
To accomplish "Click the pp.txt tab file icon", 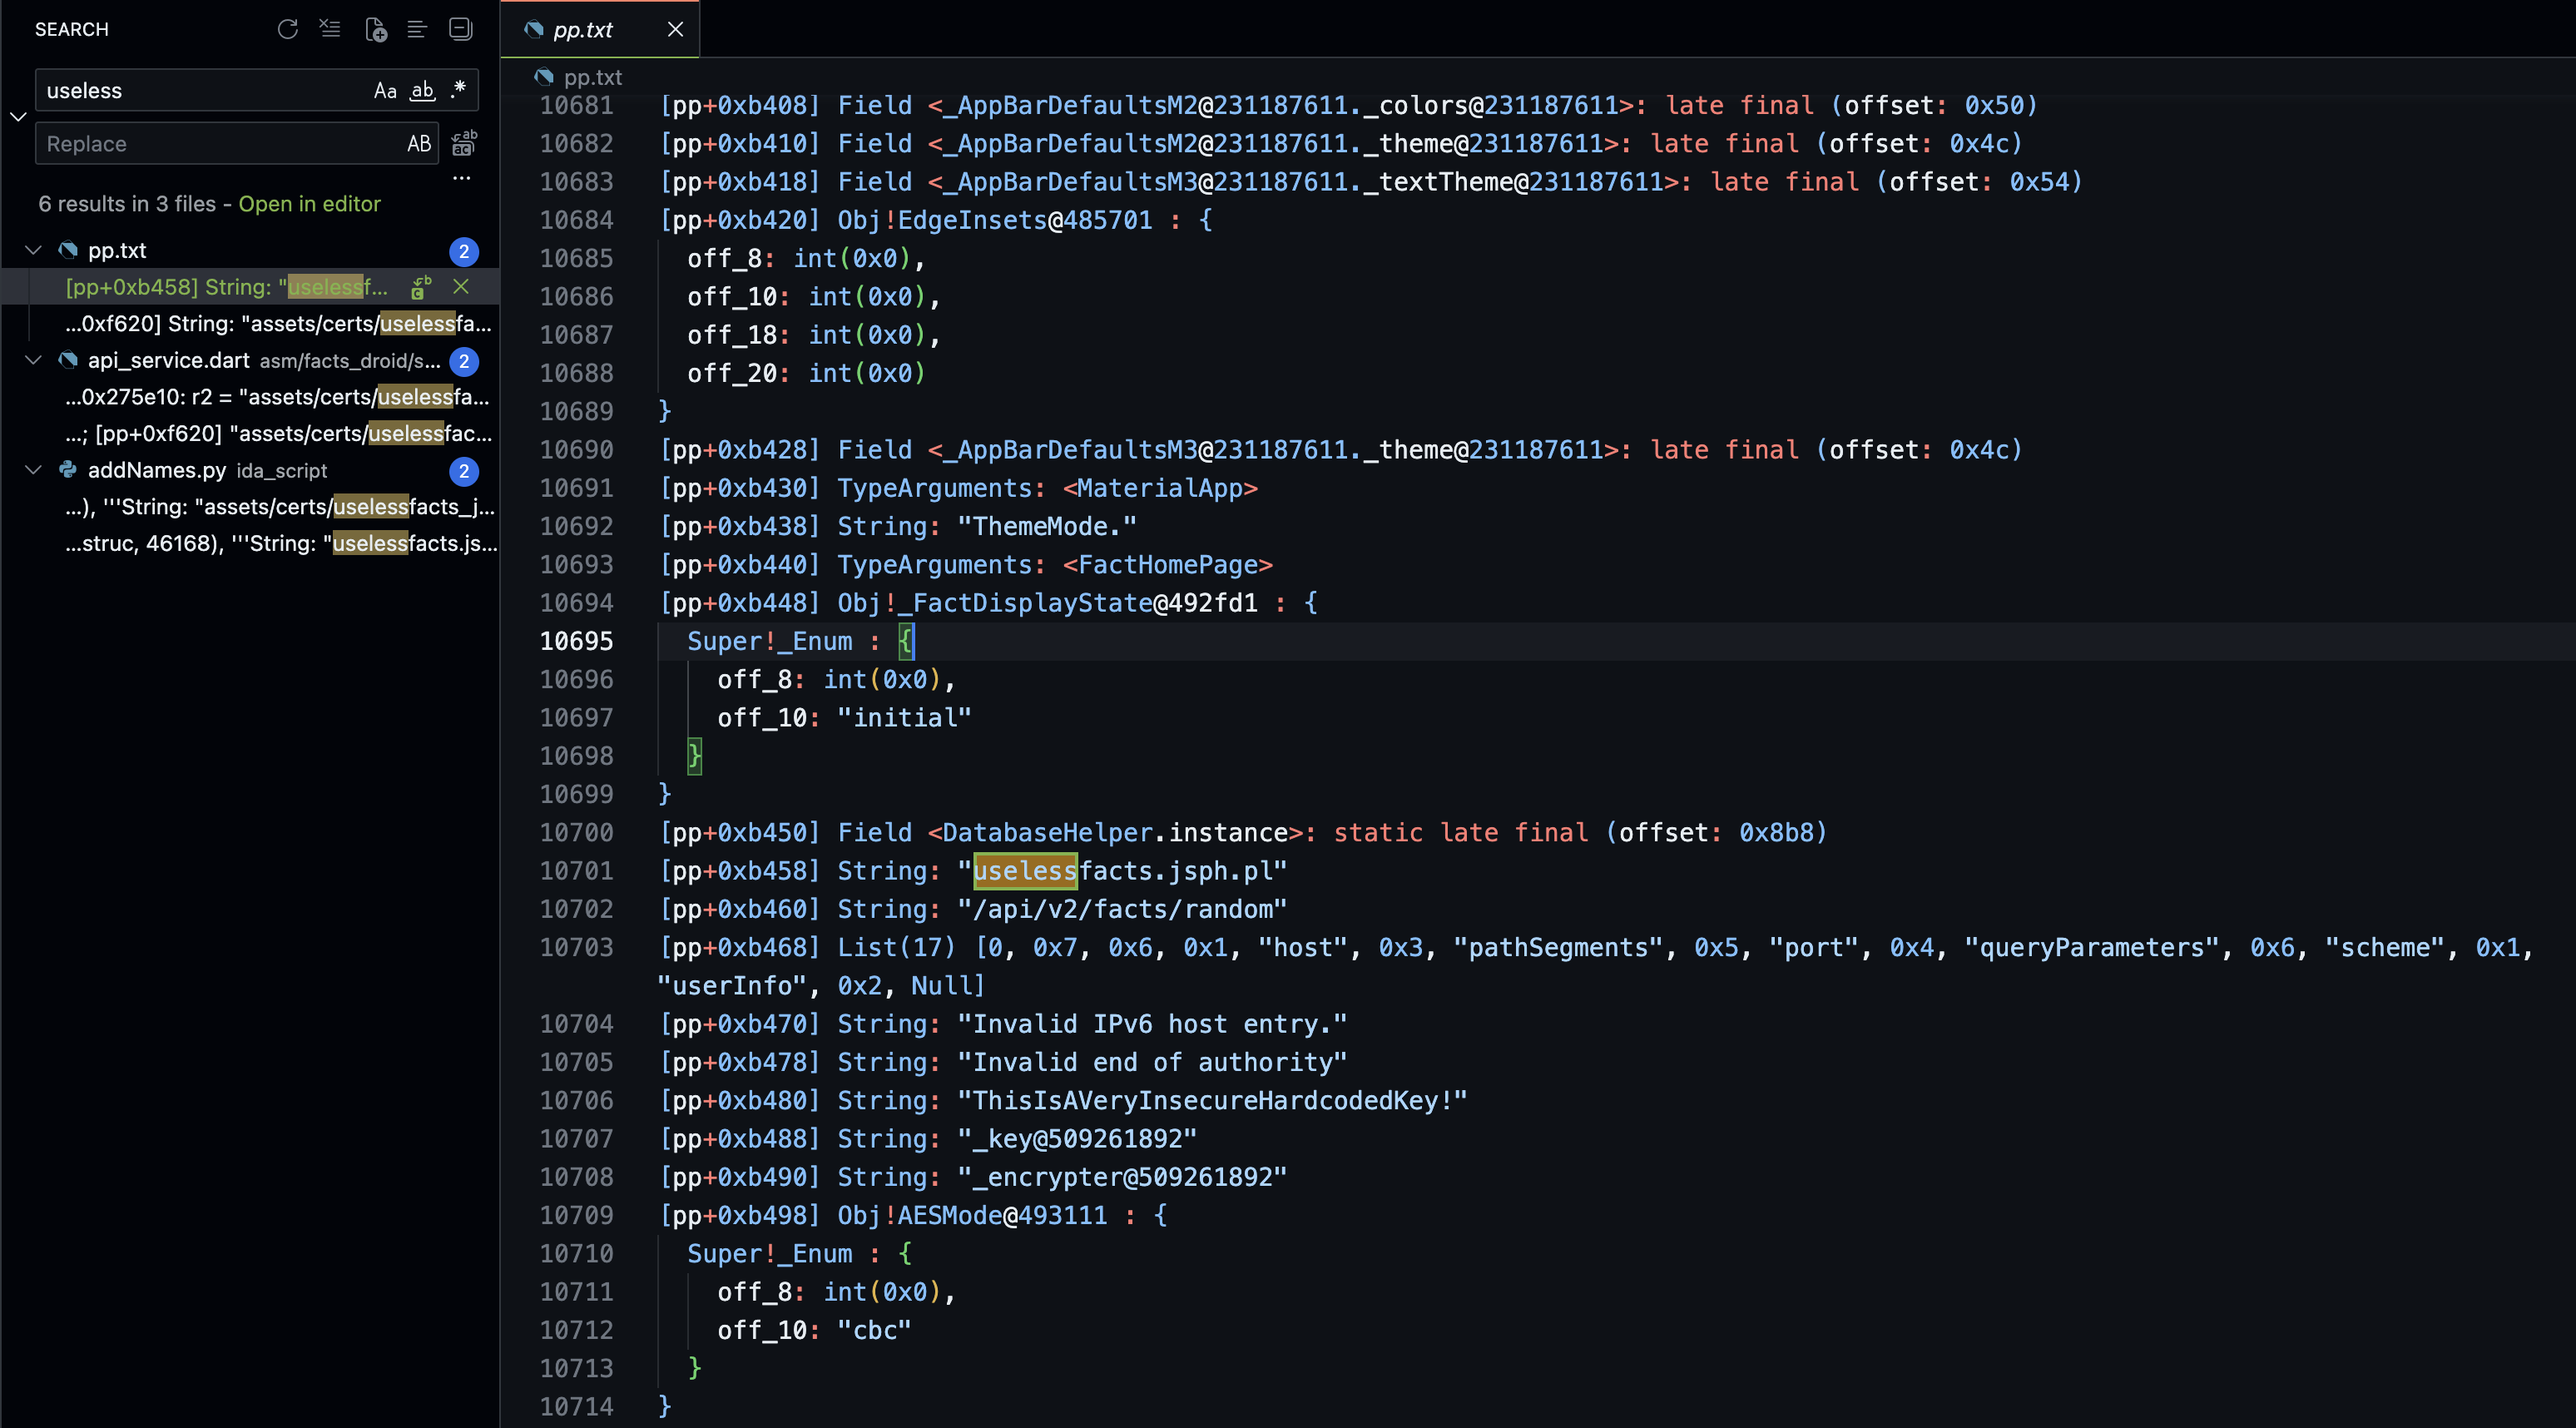I will pos(534,29).
